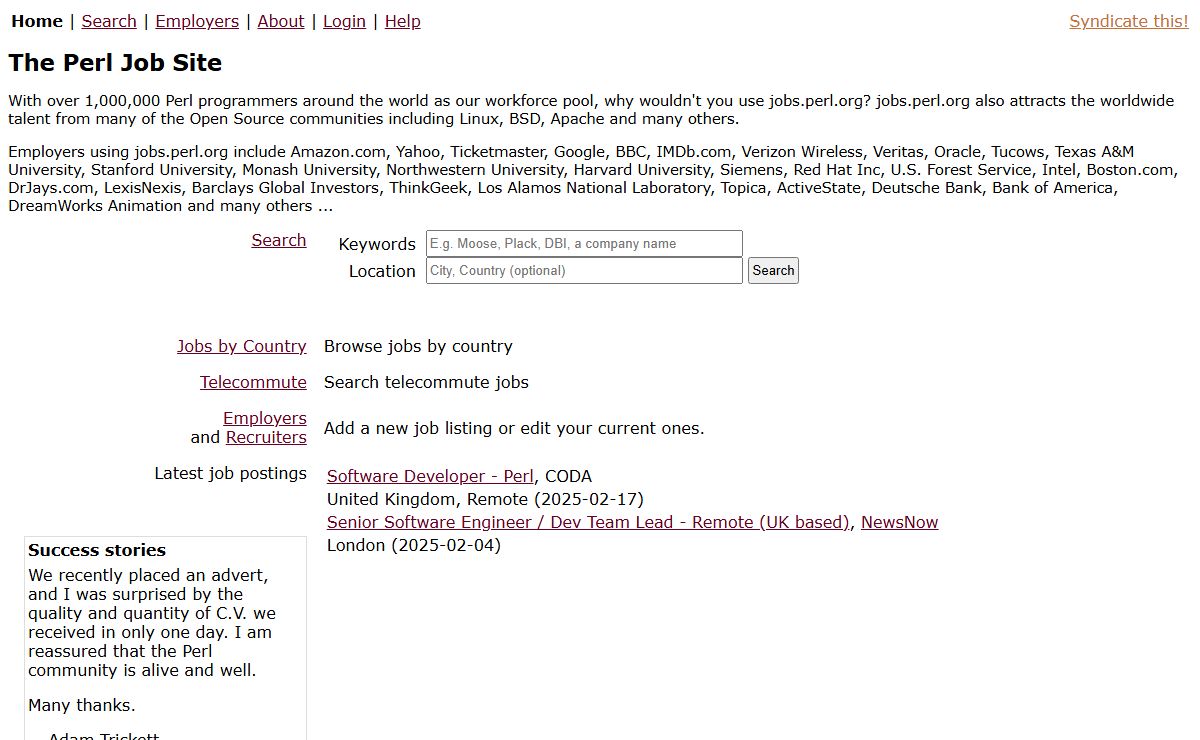
Task: Click 'Add a new job listing' description
Action: coord(514,428)
